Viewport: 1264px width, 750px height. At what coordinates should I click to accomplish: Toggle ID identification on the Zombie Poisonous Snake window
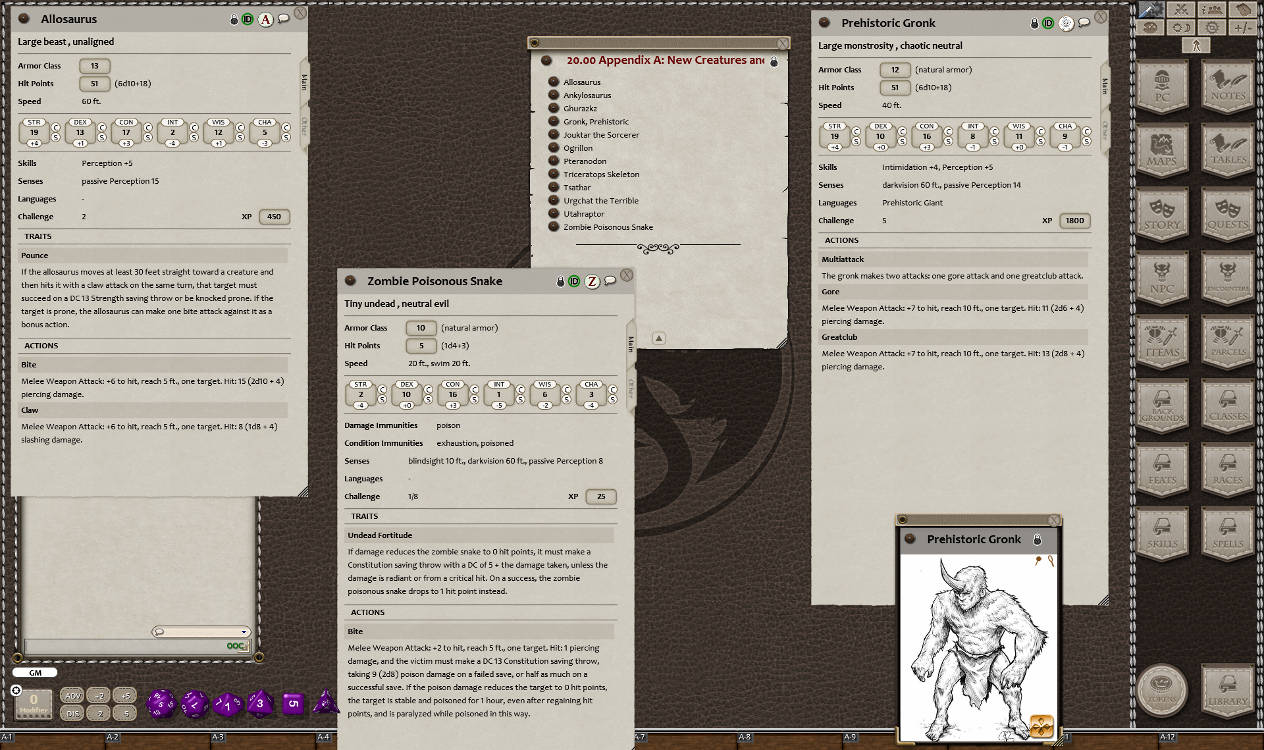tap(573, 281)
